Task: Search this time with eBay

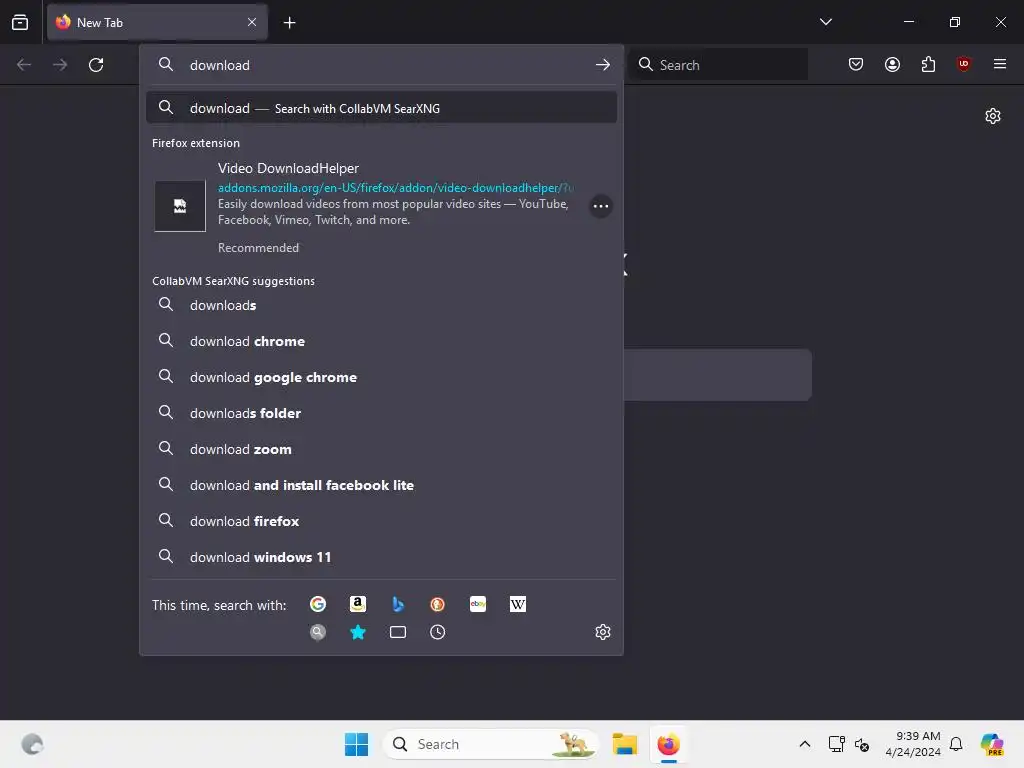Action: (x=477, y=604)
